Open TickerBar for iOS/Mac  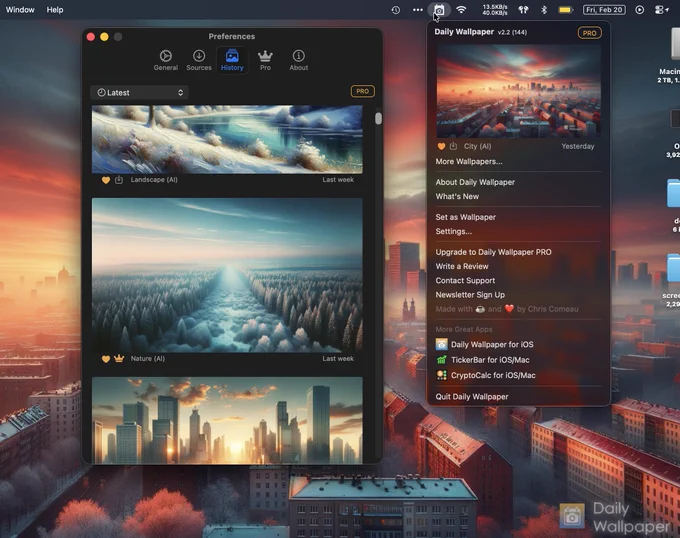pos(482,360)
